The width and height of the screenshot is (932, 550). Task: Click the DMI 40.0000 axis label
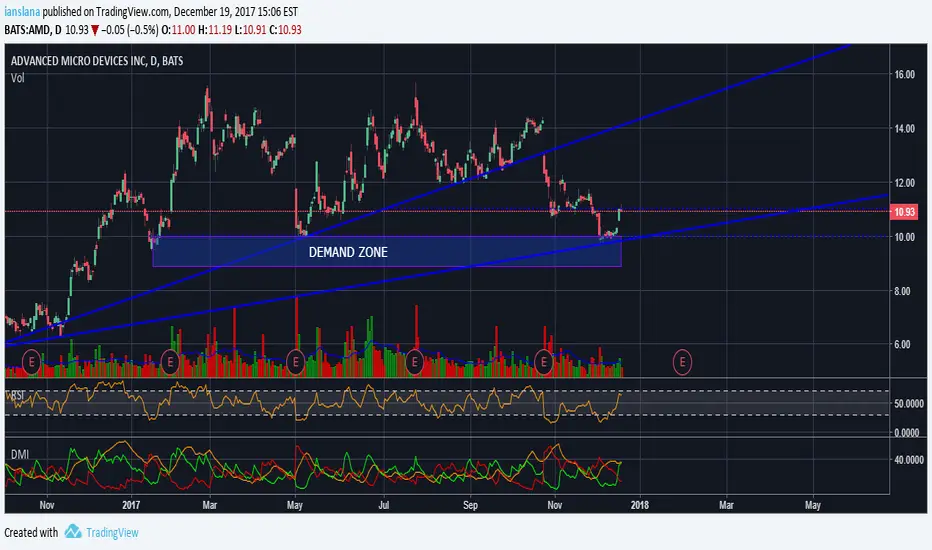click(909, 460)
